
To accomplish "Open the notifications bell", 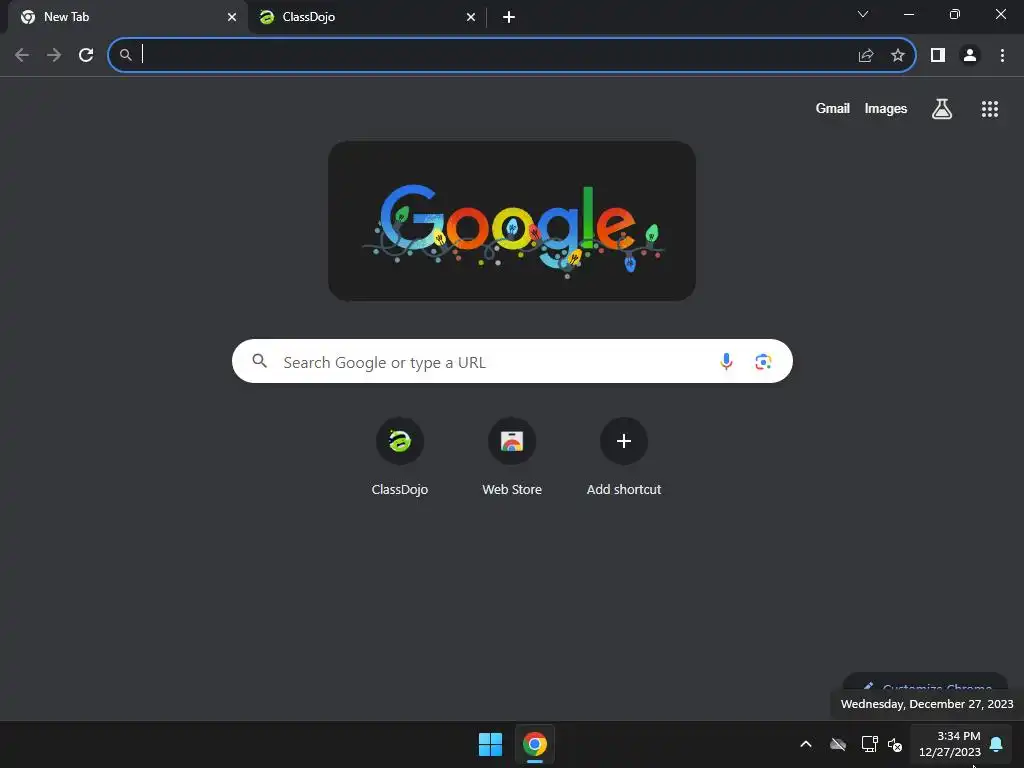I will point(996,744).
